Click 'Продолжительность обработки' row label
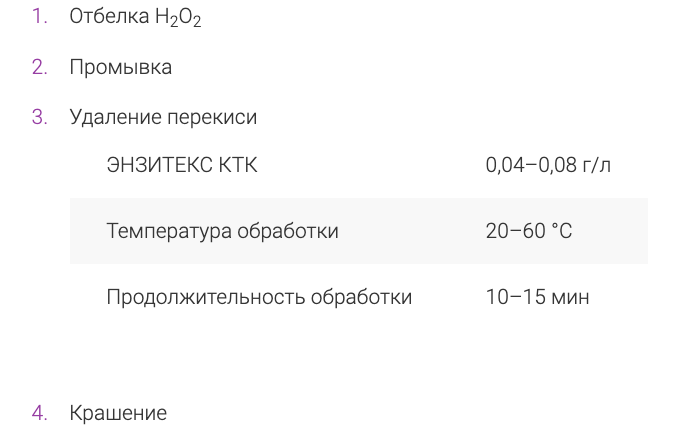 [x=259, y=297]
